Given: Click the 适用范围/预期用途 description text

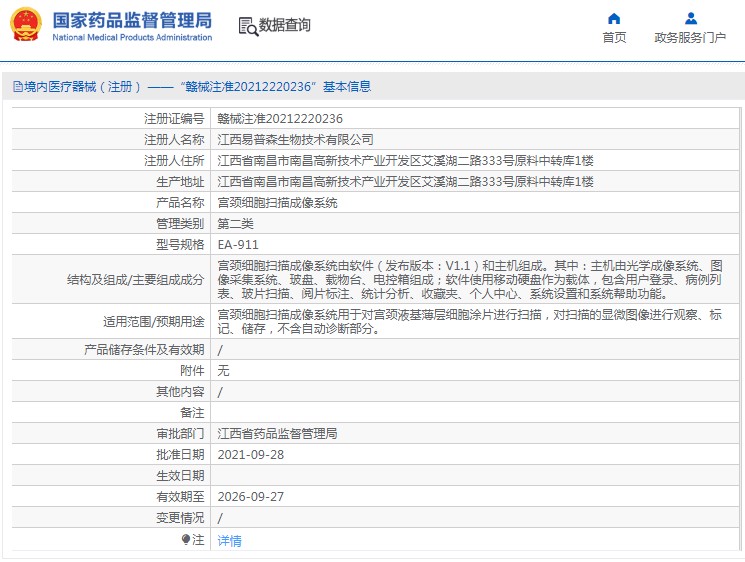Looking at the screenshot, I should coord(470,322).
